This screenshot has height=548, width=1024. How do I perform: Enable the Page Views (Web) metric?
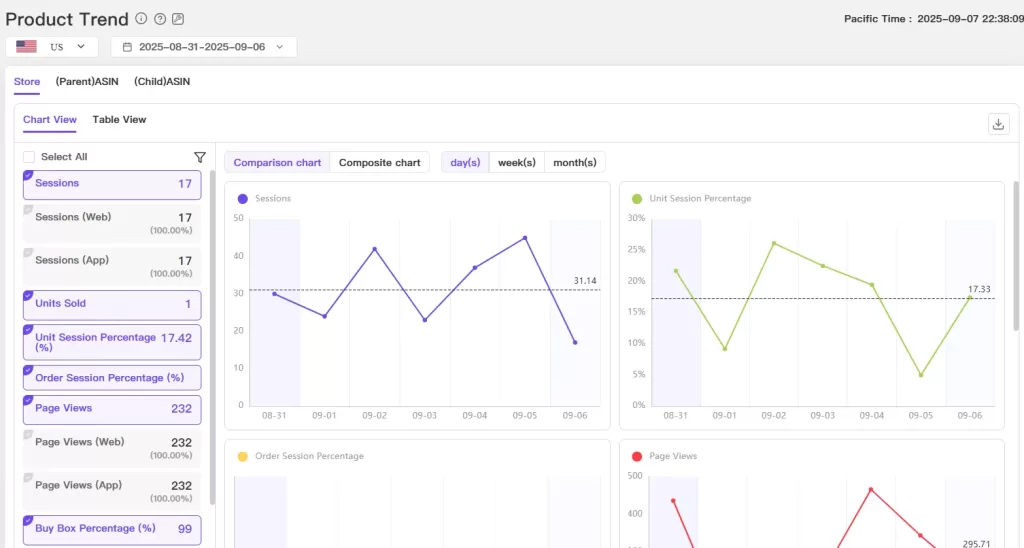point(112,448)
